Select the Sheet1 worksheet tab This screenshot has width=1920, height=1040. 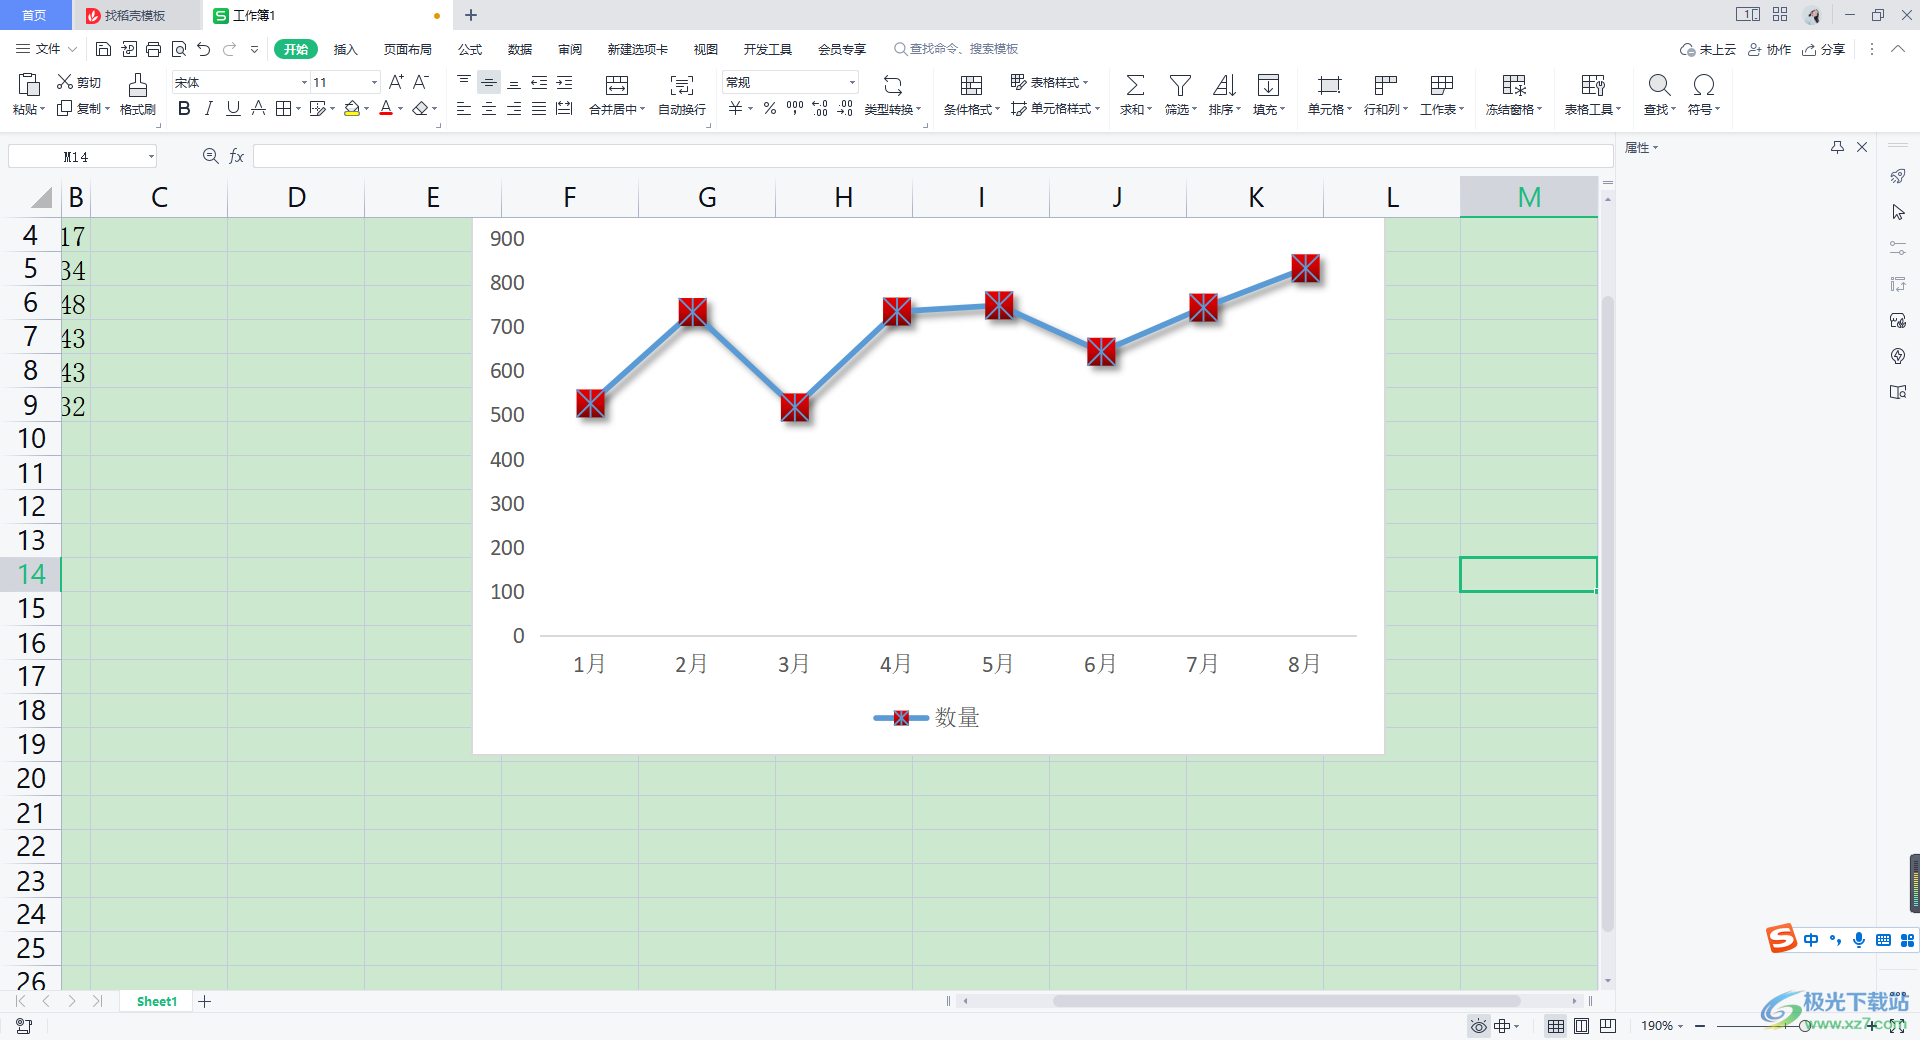157,1001
